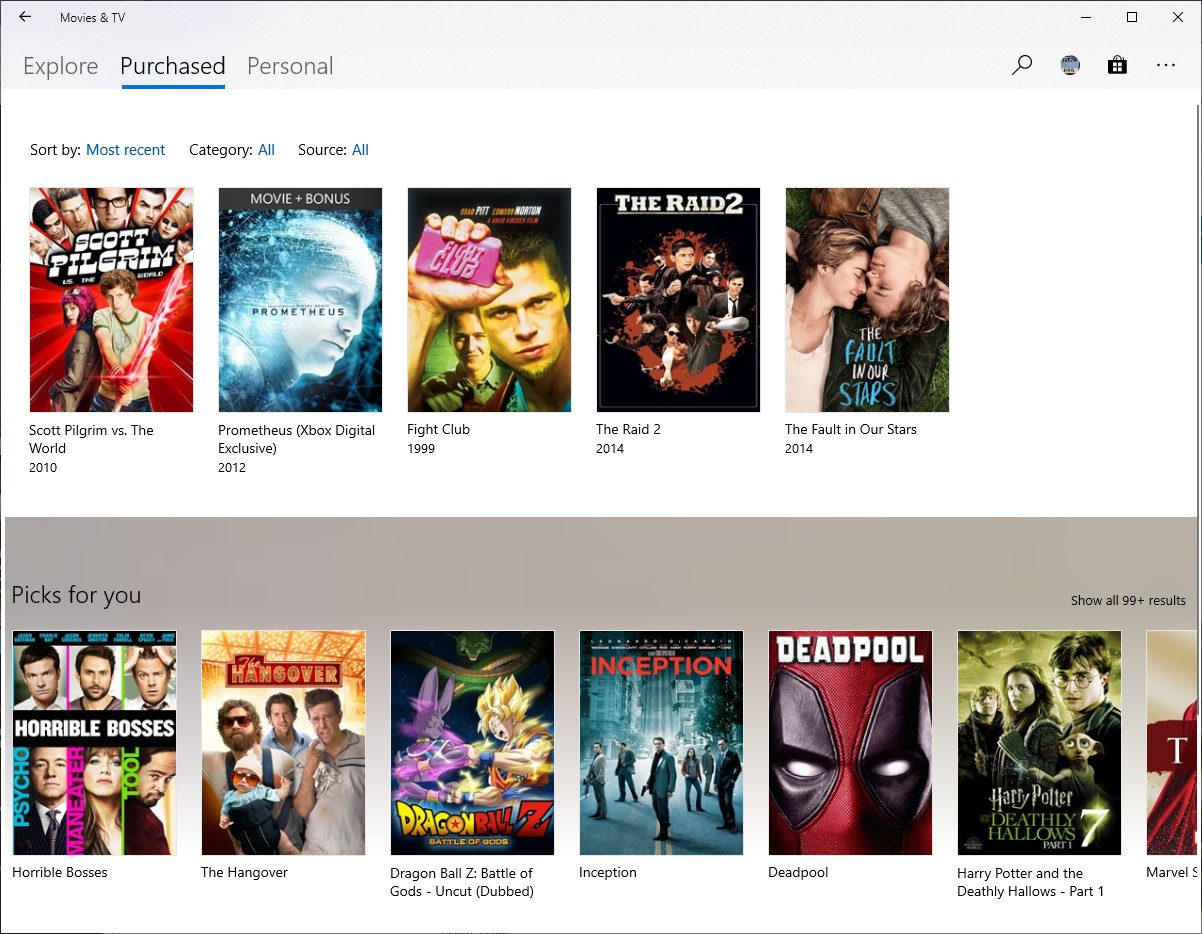
Task: Maximize the Movies & TV window
Action: point(1132,17)
